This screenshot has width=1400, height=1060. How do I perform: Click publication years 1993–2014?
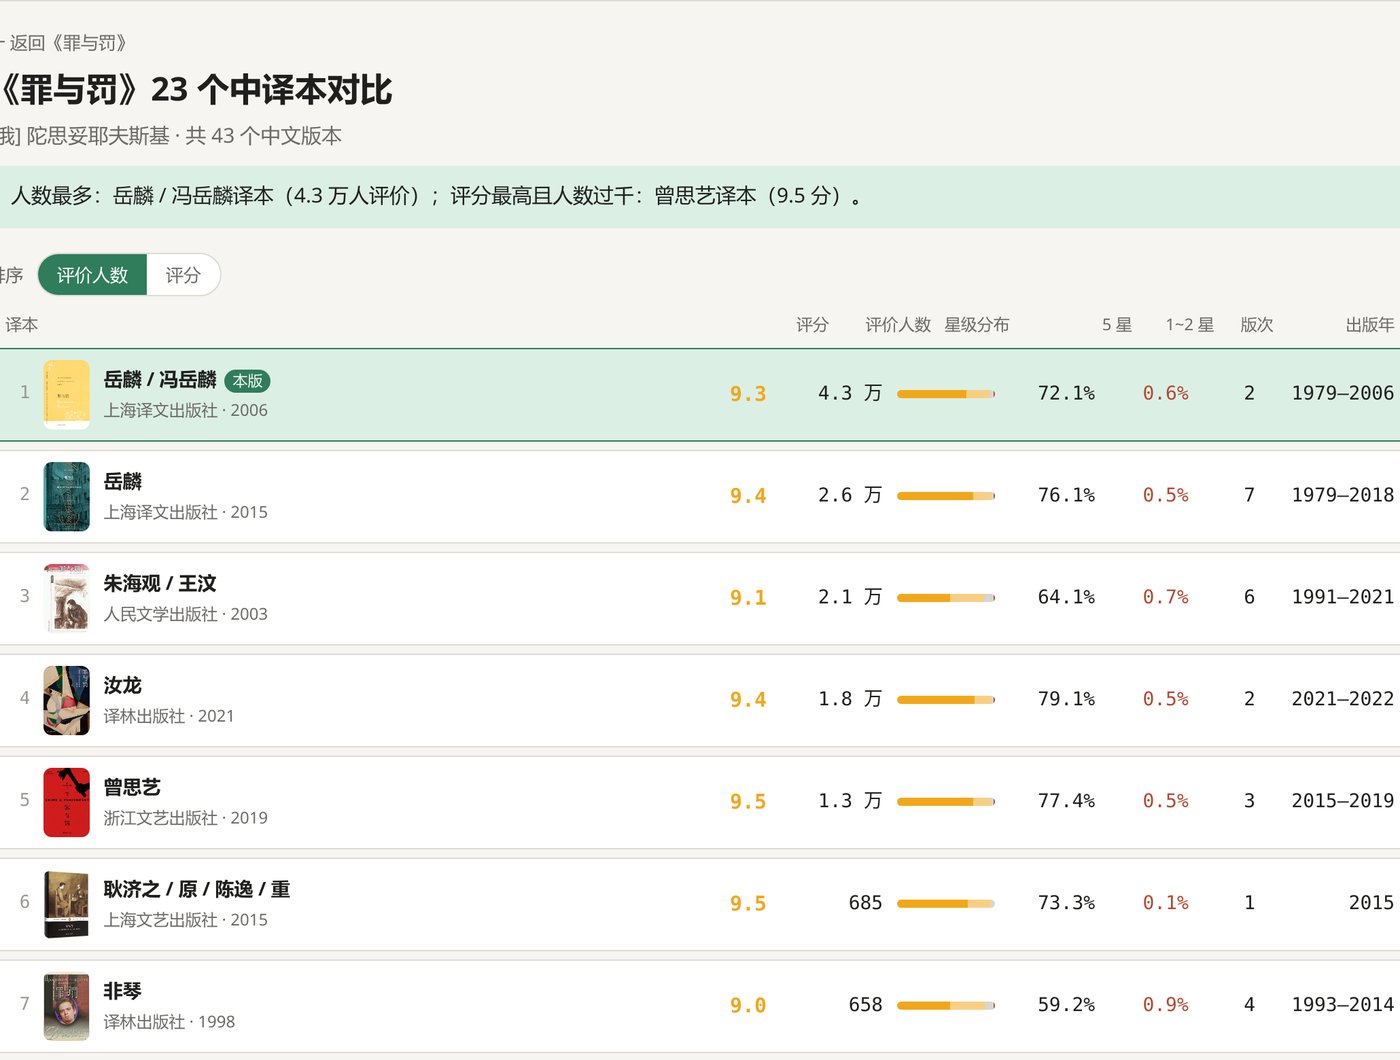click(1343, 1005)
